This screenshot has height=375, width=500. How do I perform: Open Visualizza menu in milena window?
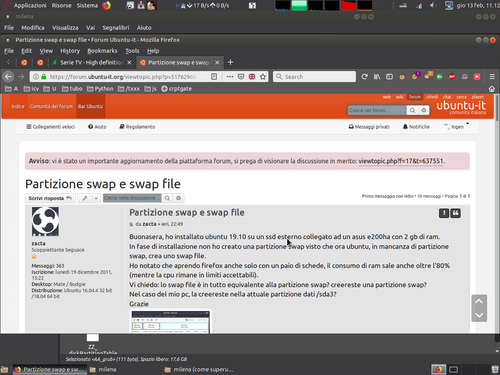pyautogui.click(x=65, y=28)
